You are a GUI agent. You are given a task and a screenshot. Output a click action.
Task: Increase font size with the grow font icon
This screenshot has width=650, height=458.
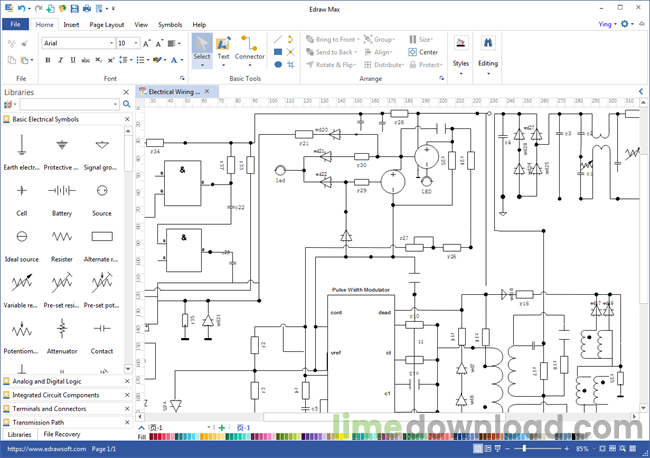click(147, 43)
